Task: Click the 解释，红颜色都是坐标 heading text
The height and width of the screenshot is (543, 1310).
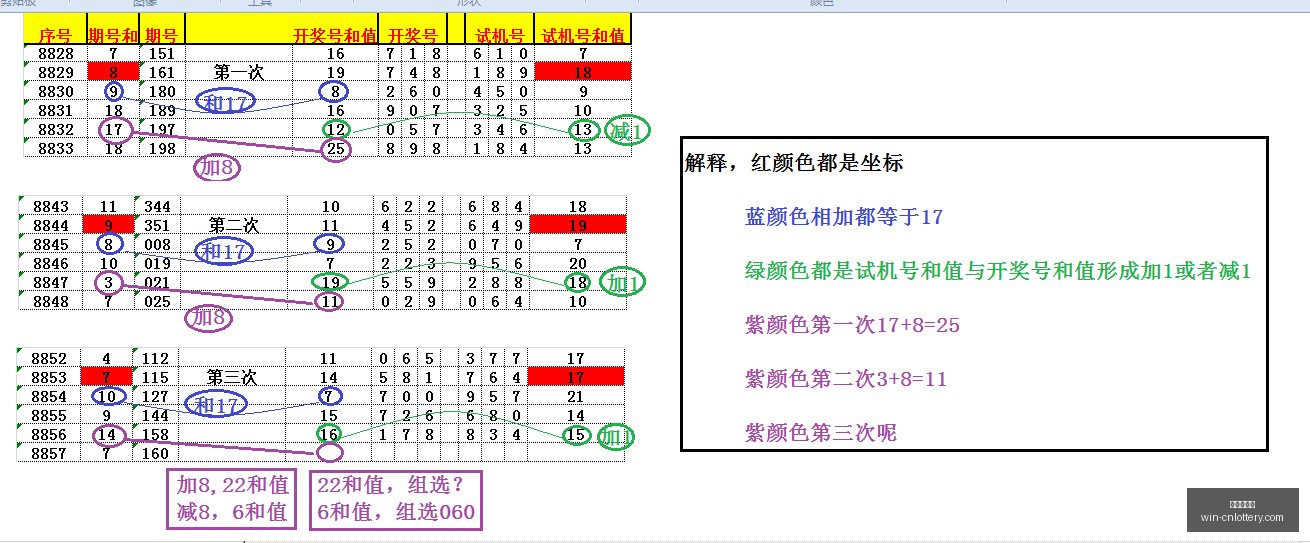Action: tap(794, 163)
